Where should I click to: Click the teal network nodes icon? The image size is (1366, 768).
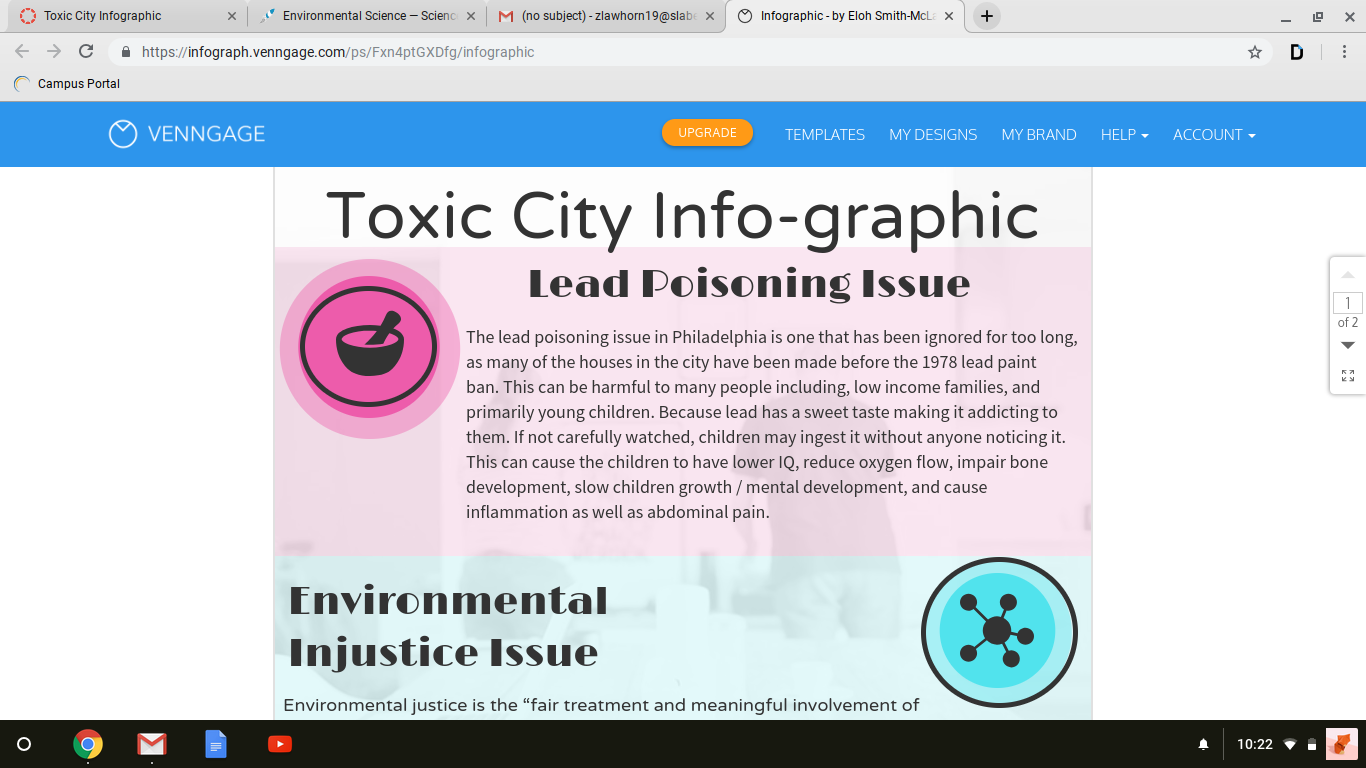(x=998, y=631)
